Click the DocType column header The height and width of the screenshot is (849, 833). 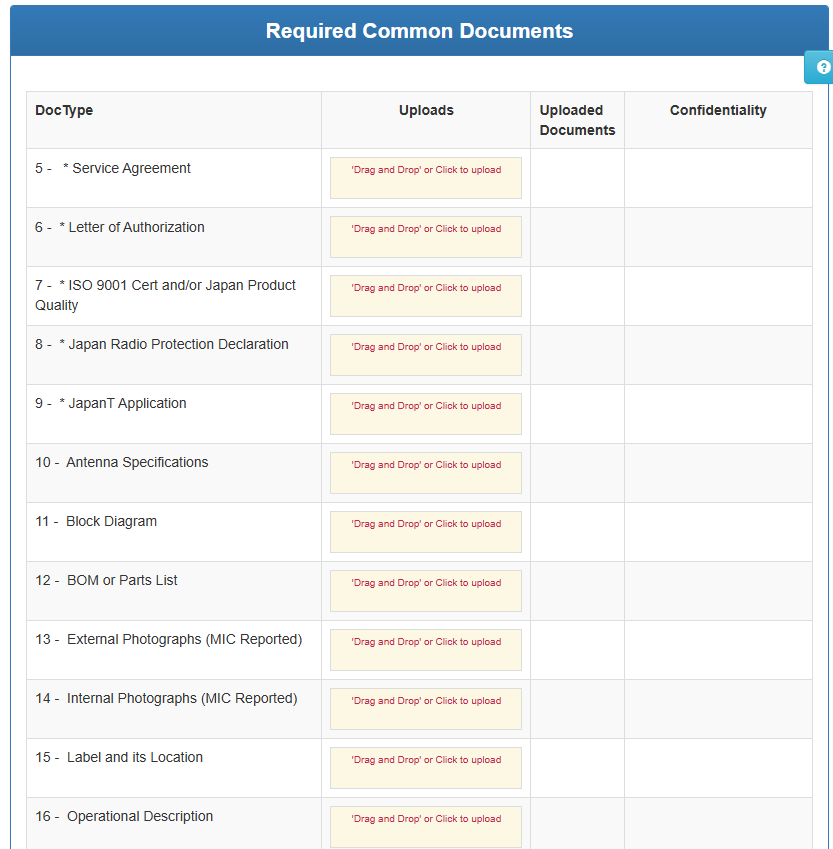coord(64,110)
